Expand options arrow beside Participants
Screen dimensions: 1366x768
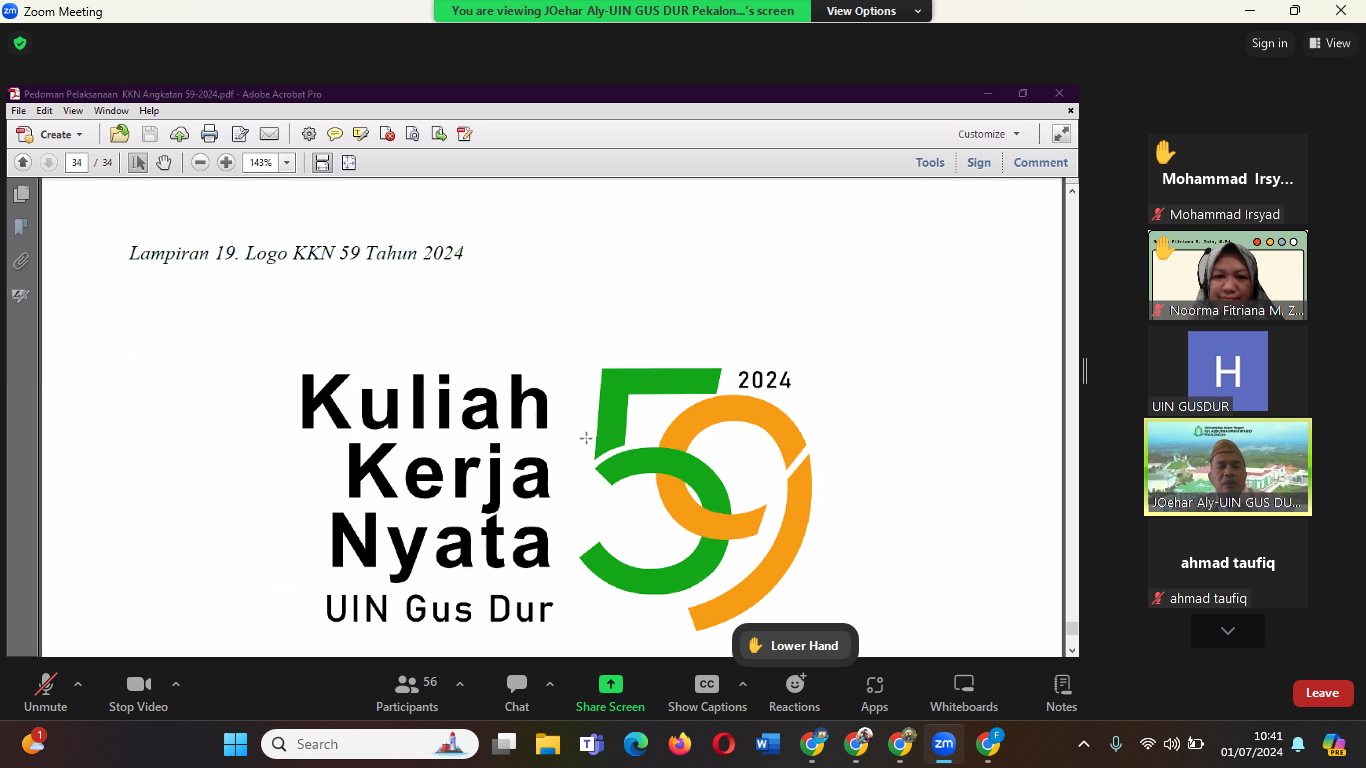point(460,684)
